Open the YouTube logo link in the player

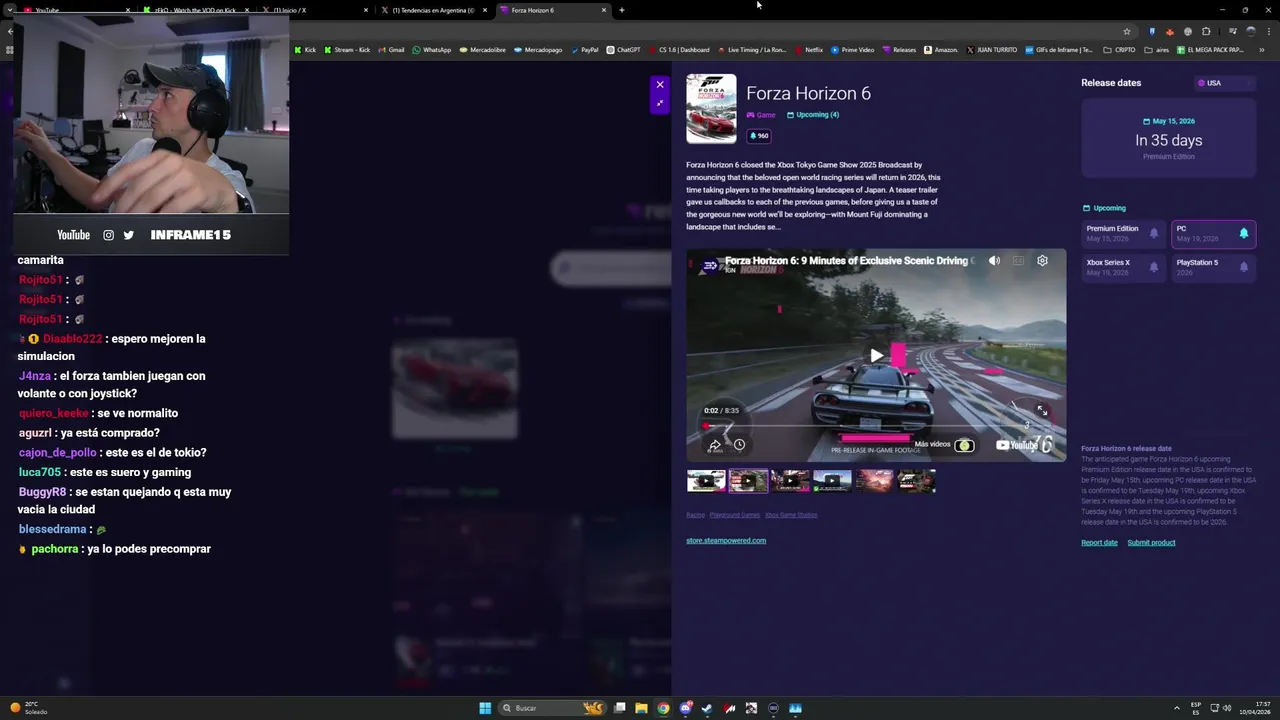click(1016, 445)
